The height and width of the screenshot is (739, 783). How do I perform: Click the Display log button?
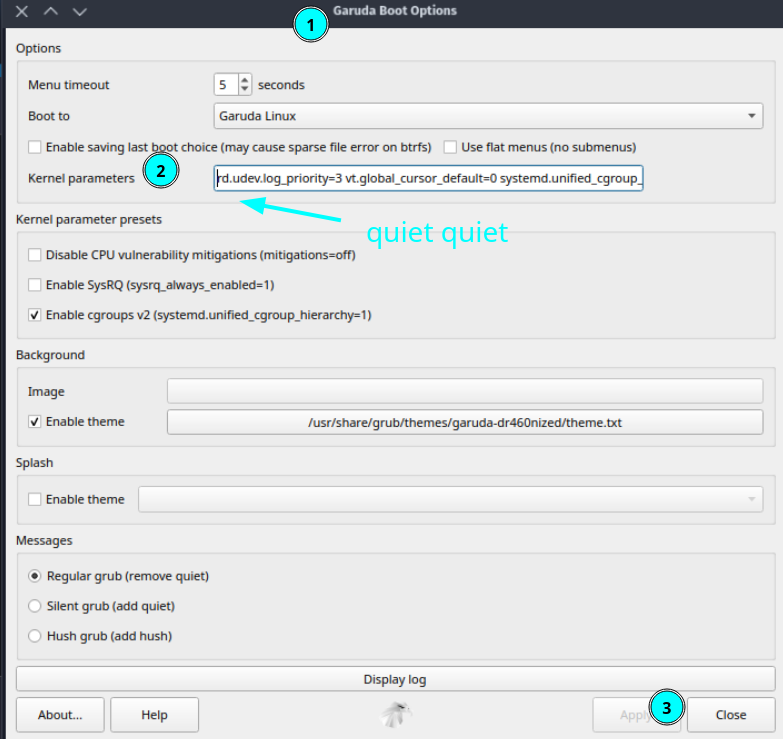[x=395, y=679]
